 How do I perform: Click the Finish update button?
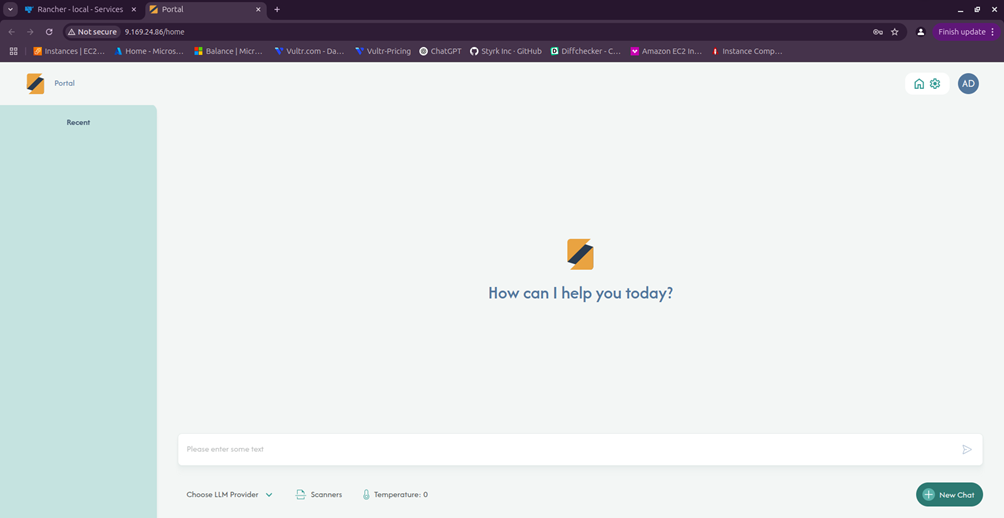(x=966, y=32)
